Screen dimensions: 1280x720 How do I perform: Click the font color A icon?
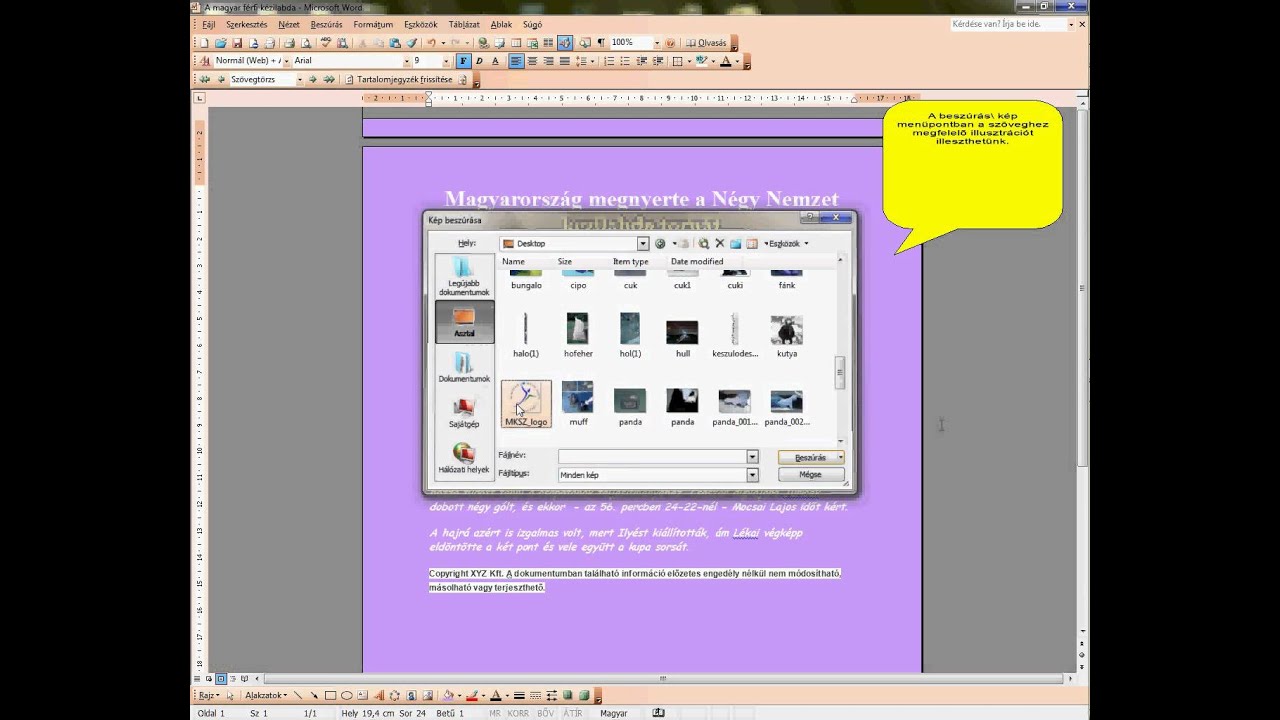(x=726, y=61)
